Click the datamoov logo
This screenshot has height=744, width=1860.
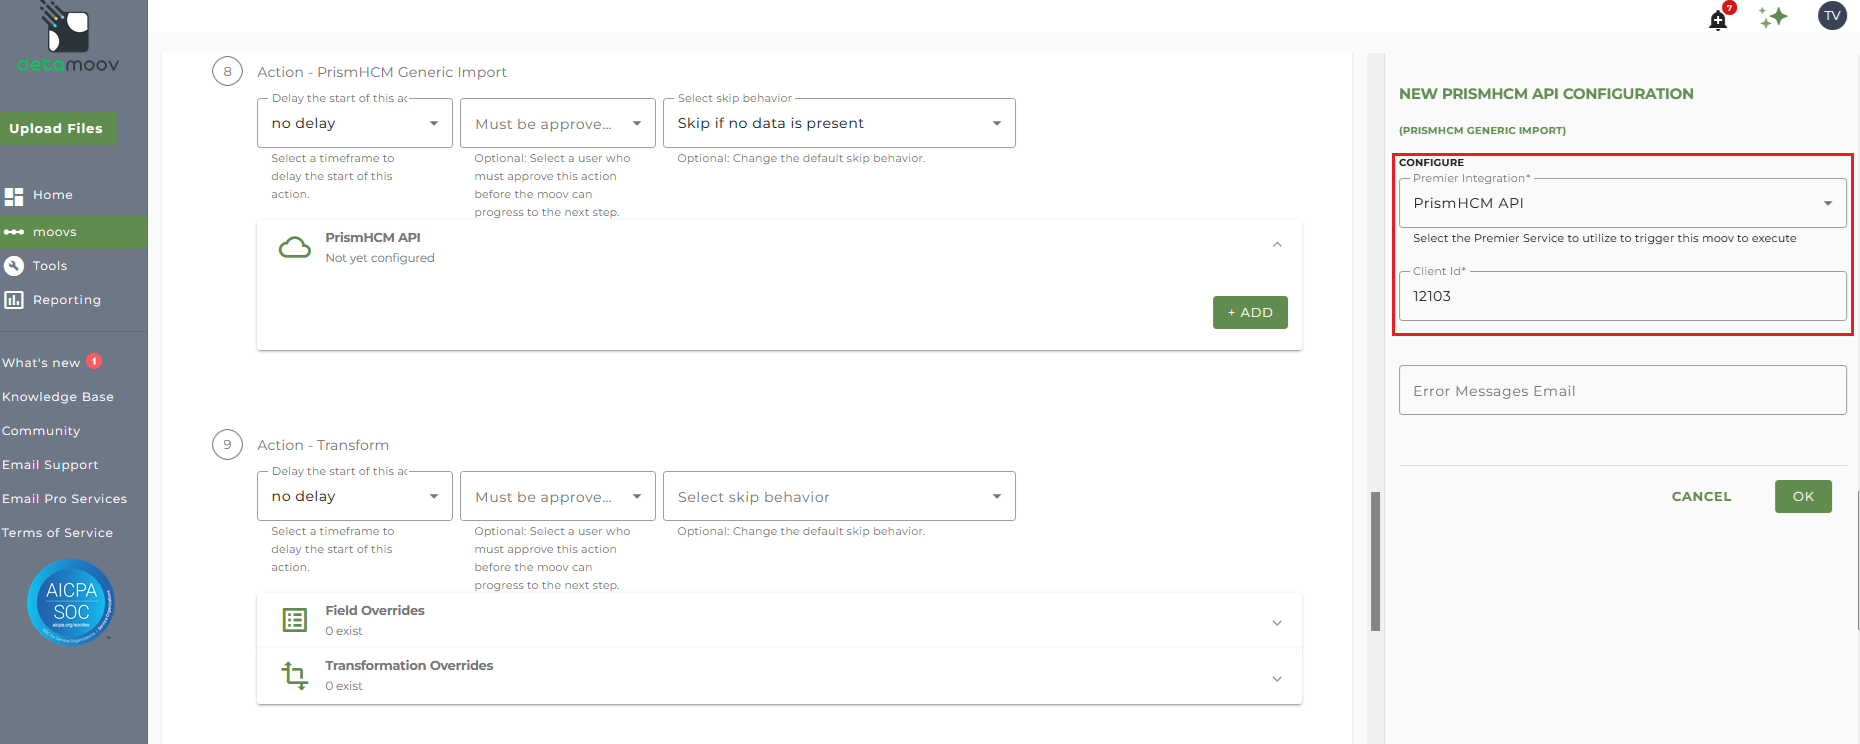68,38
